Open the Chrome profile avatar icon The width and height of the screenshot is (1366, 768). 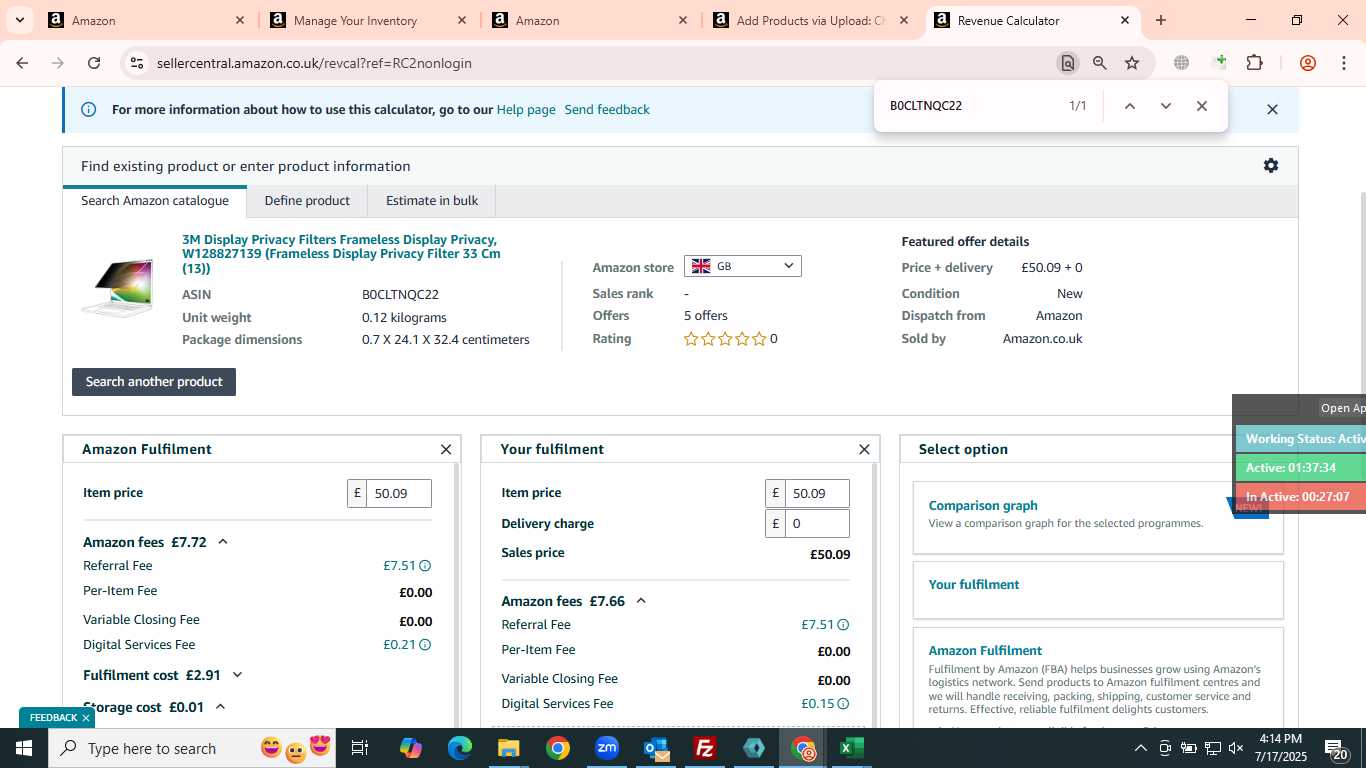[x=1308, y=63]
